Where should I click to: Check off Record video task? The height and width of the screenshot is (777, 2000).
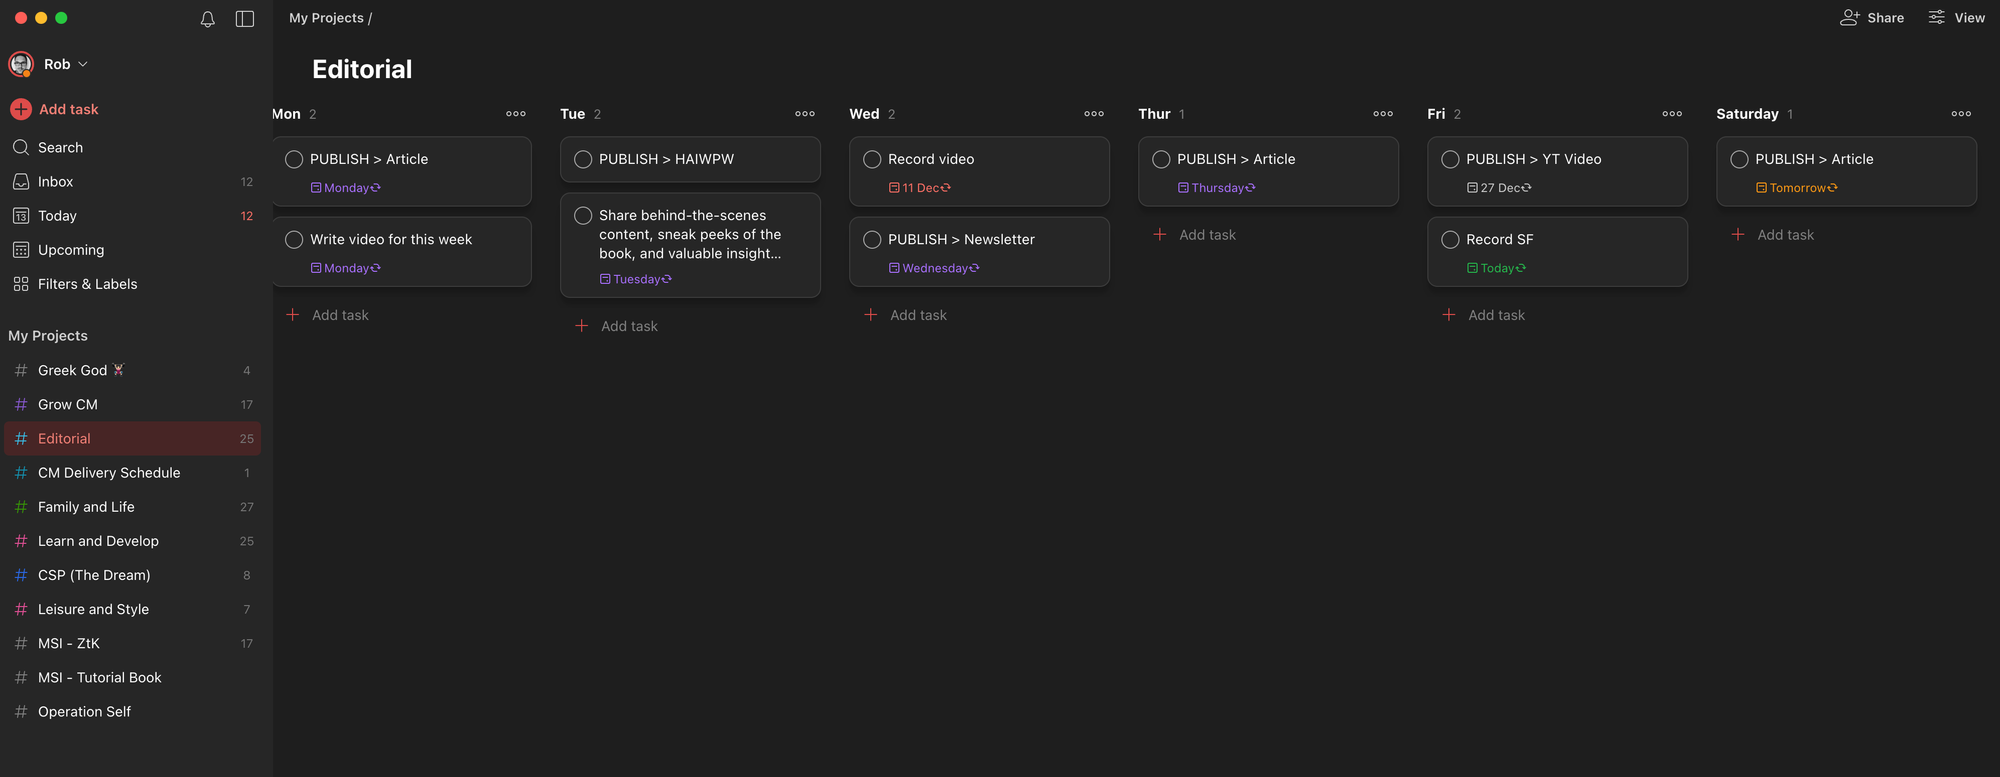[x=872, y=159]
